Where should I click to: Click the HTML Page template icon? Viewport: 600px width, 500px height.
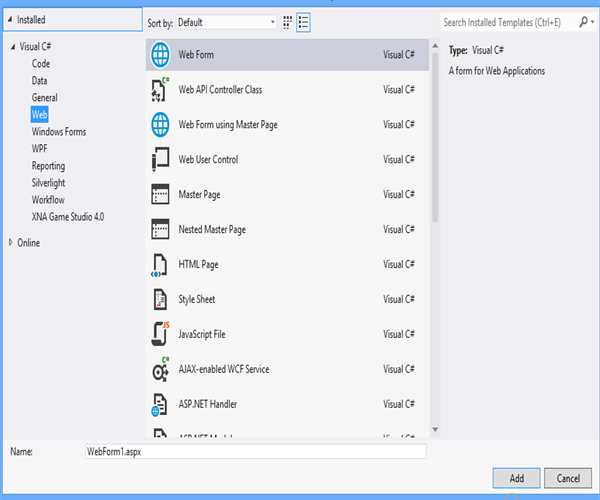point(160,265)
